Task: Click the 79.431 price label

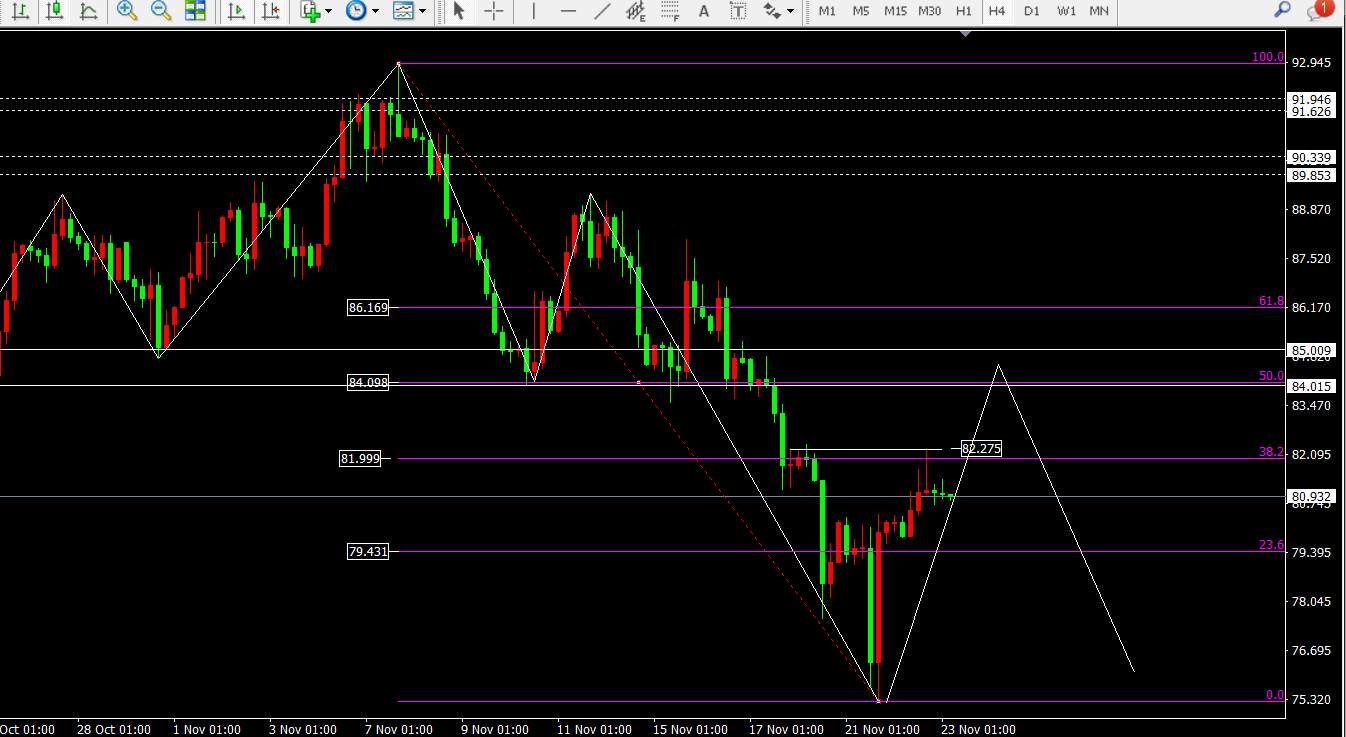Action: [368, 551]
